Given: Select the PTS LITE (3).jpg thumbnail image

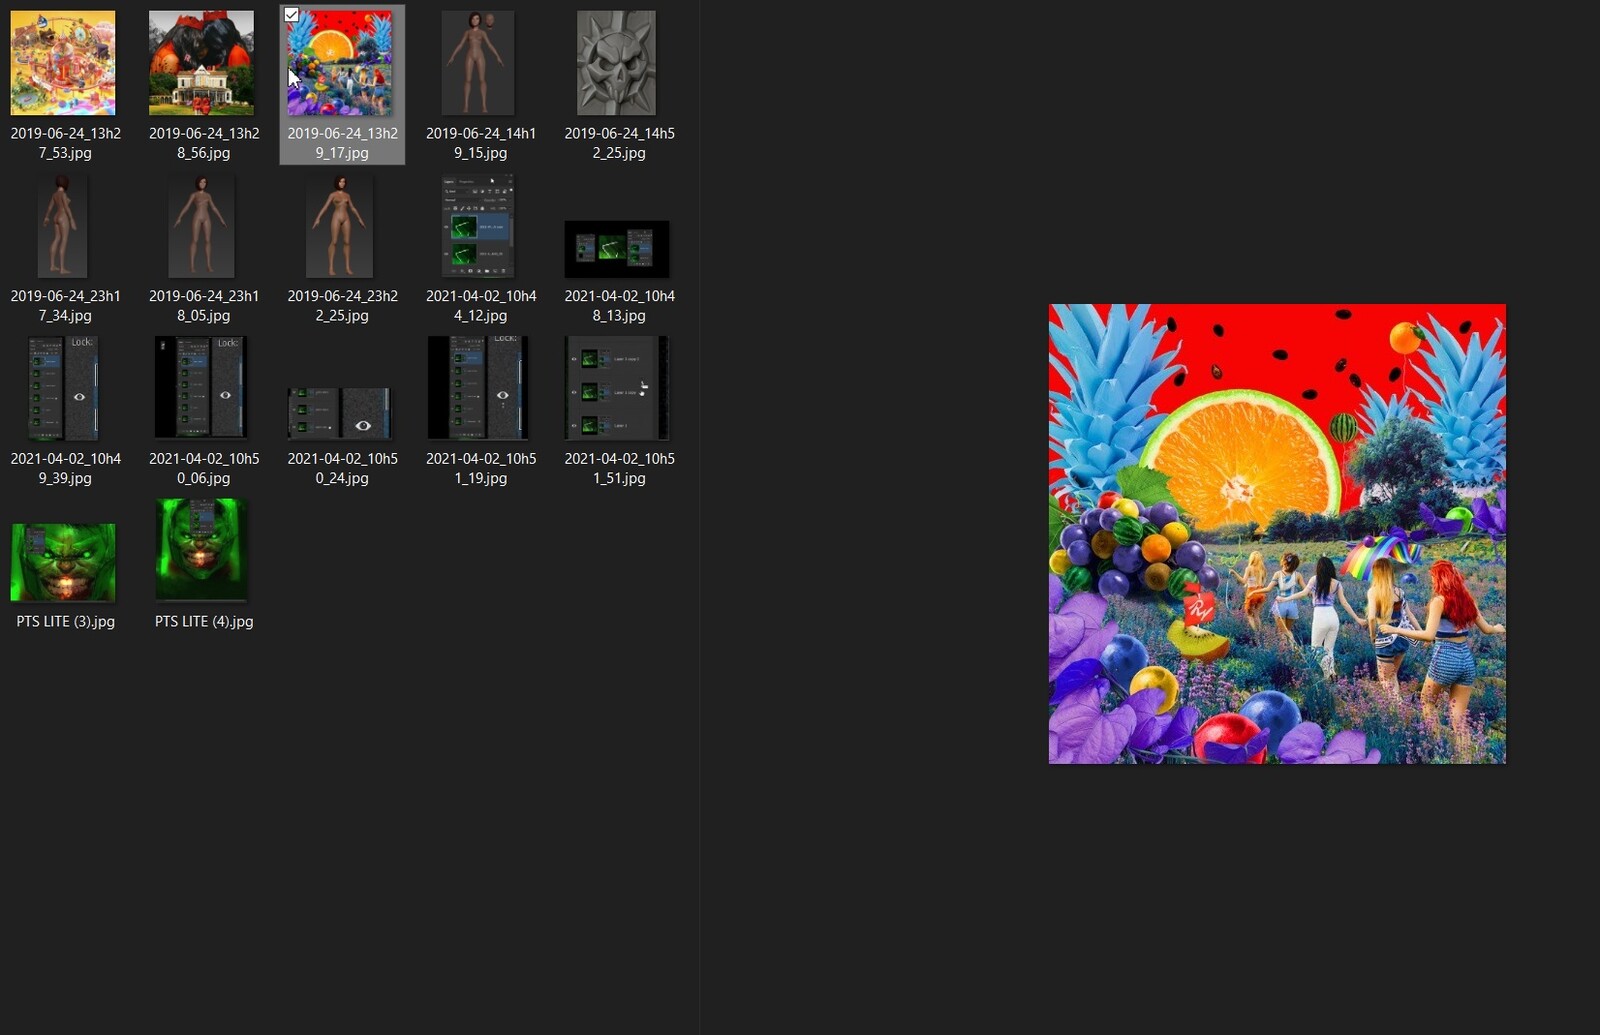Looking at the screenshot, I should click(63, 563).
